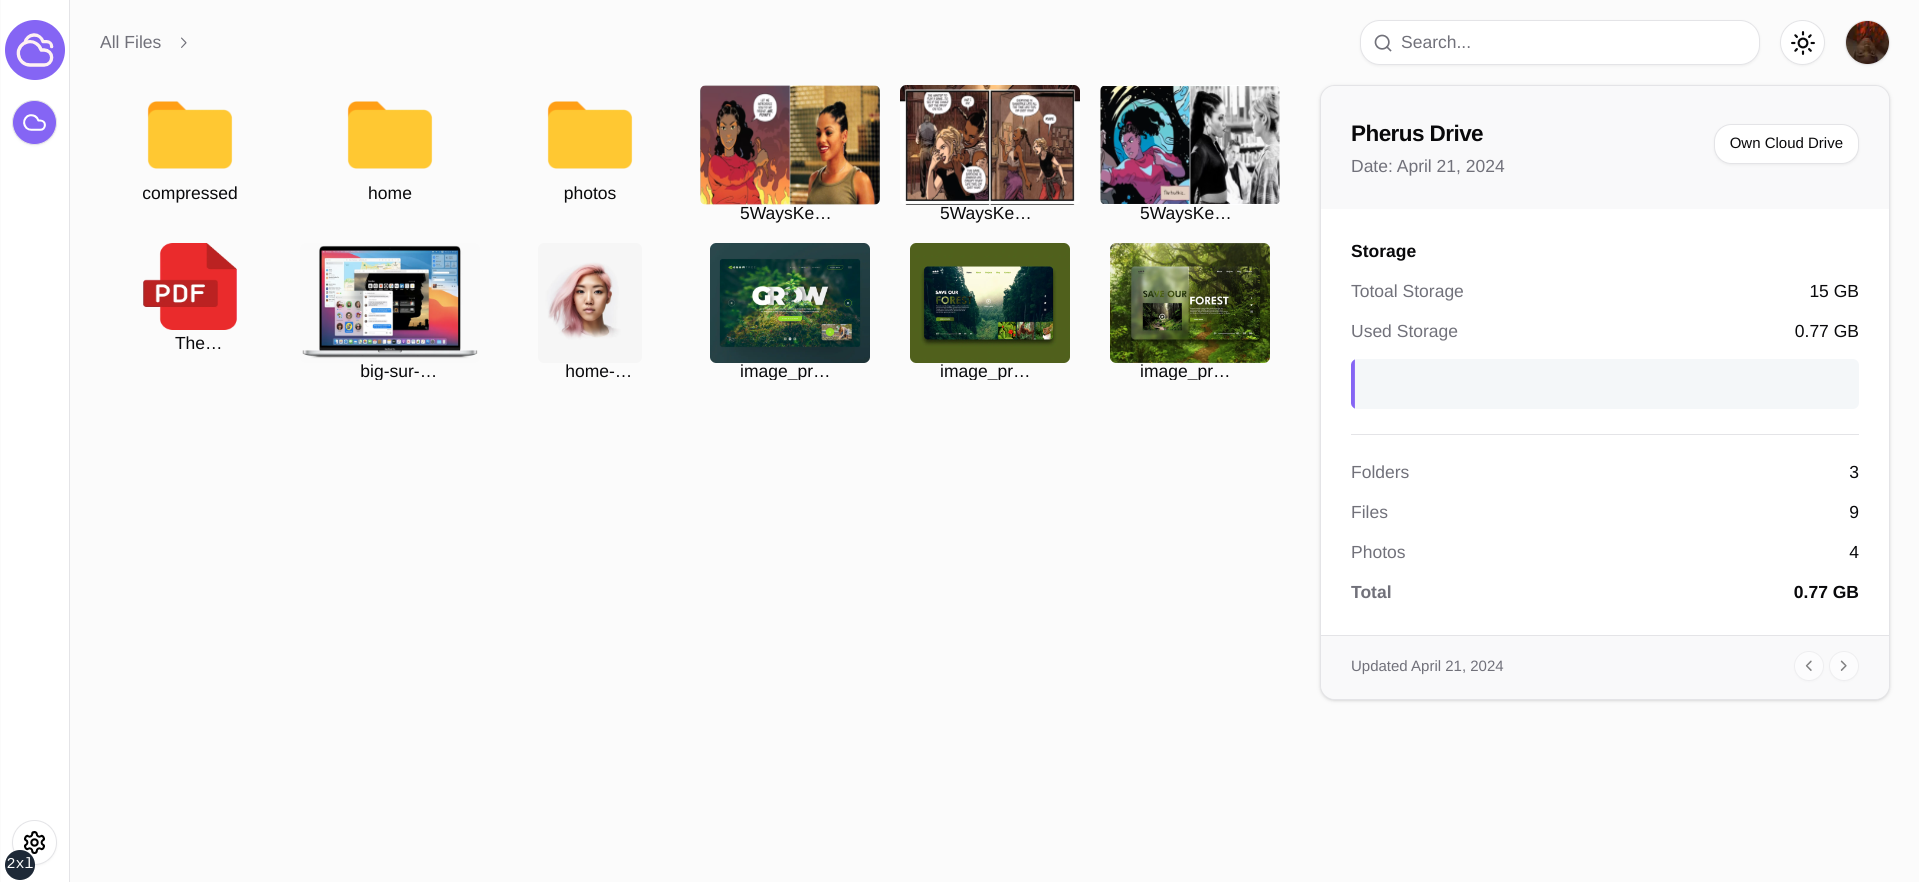Click the Photos row label

click(1378, 552)
